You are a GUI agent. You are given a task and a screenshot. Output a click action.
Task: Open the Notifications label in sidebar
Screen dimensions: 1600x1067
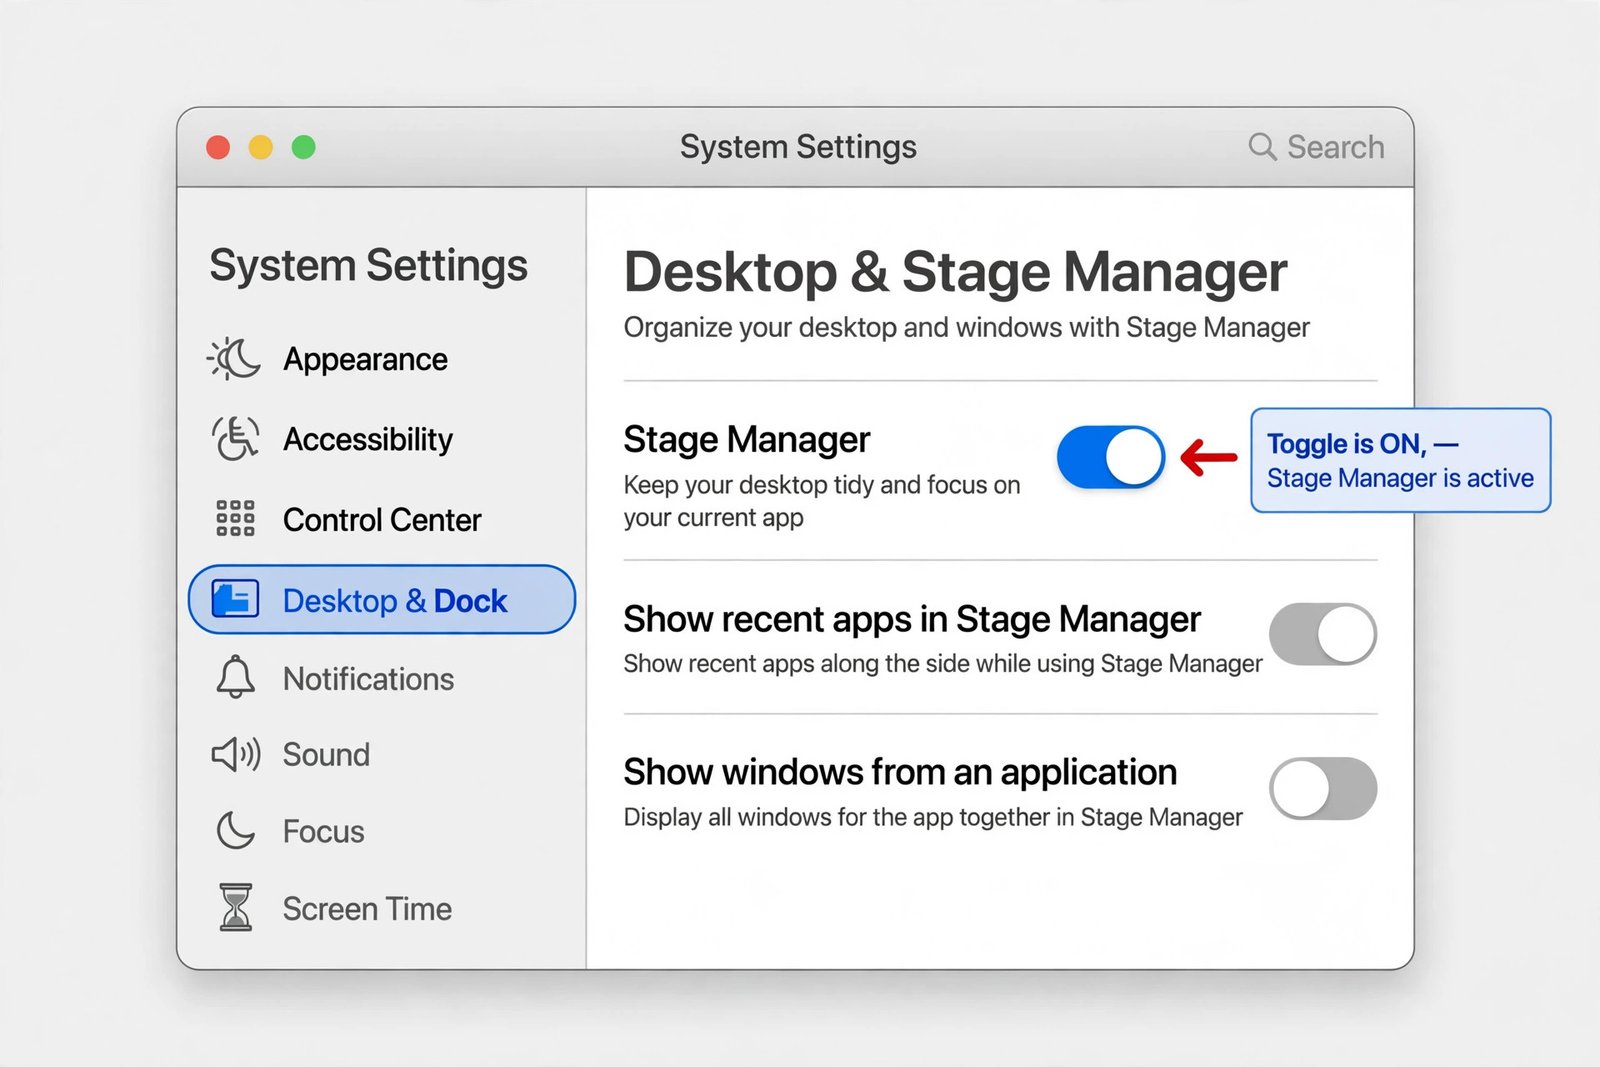tap(368, 679)
